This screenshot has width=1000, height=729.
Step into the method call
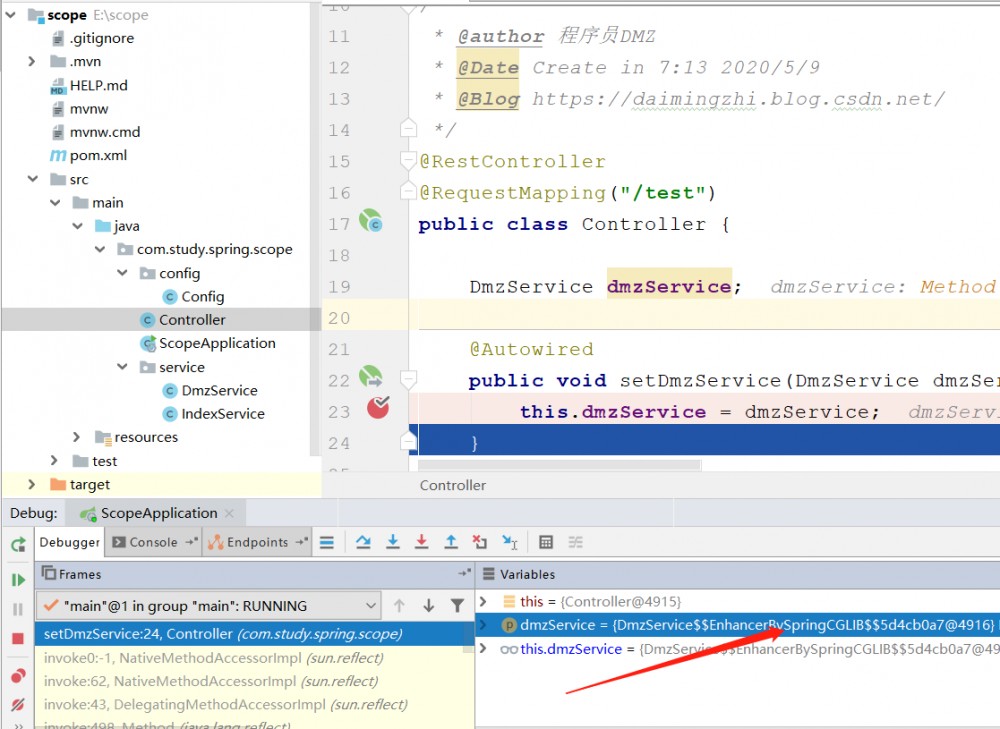pyautogui.click(x=393, y=541)
